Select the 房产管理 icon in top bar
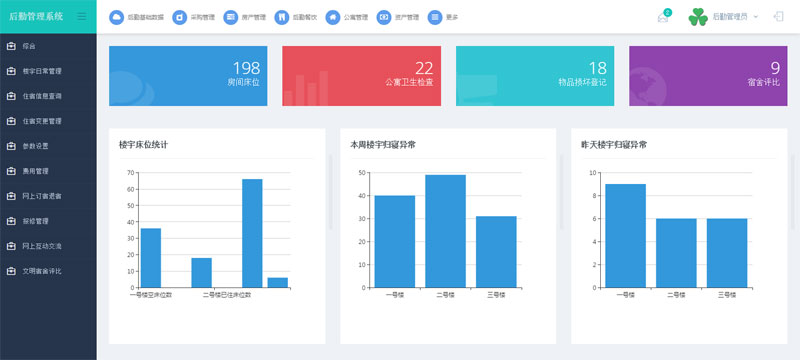 pos(231,17)
